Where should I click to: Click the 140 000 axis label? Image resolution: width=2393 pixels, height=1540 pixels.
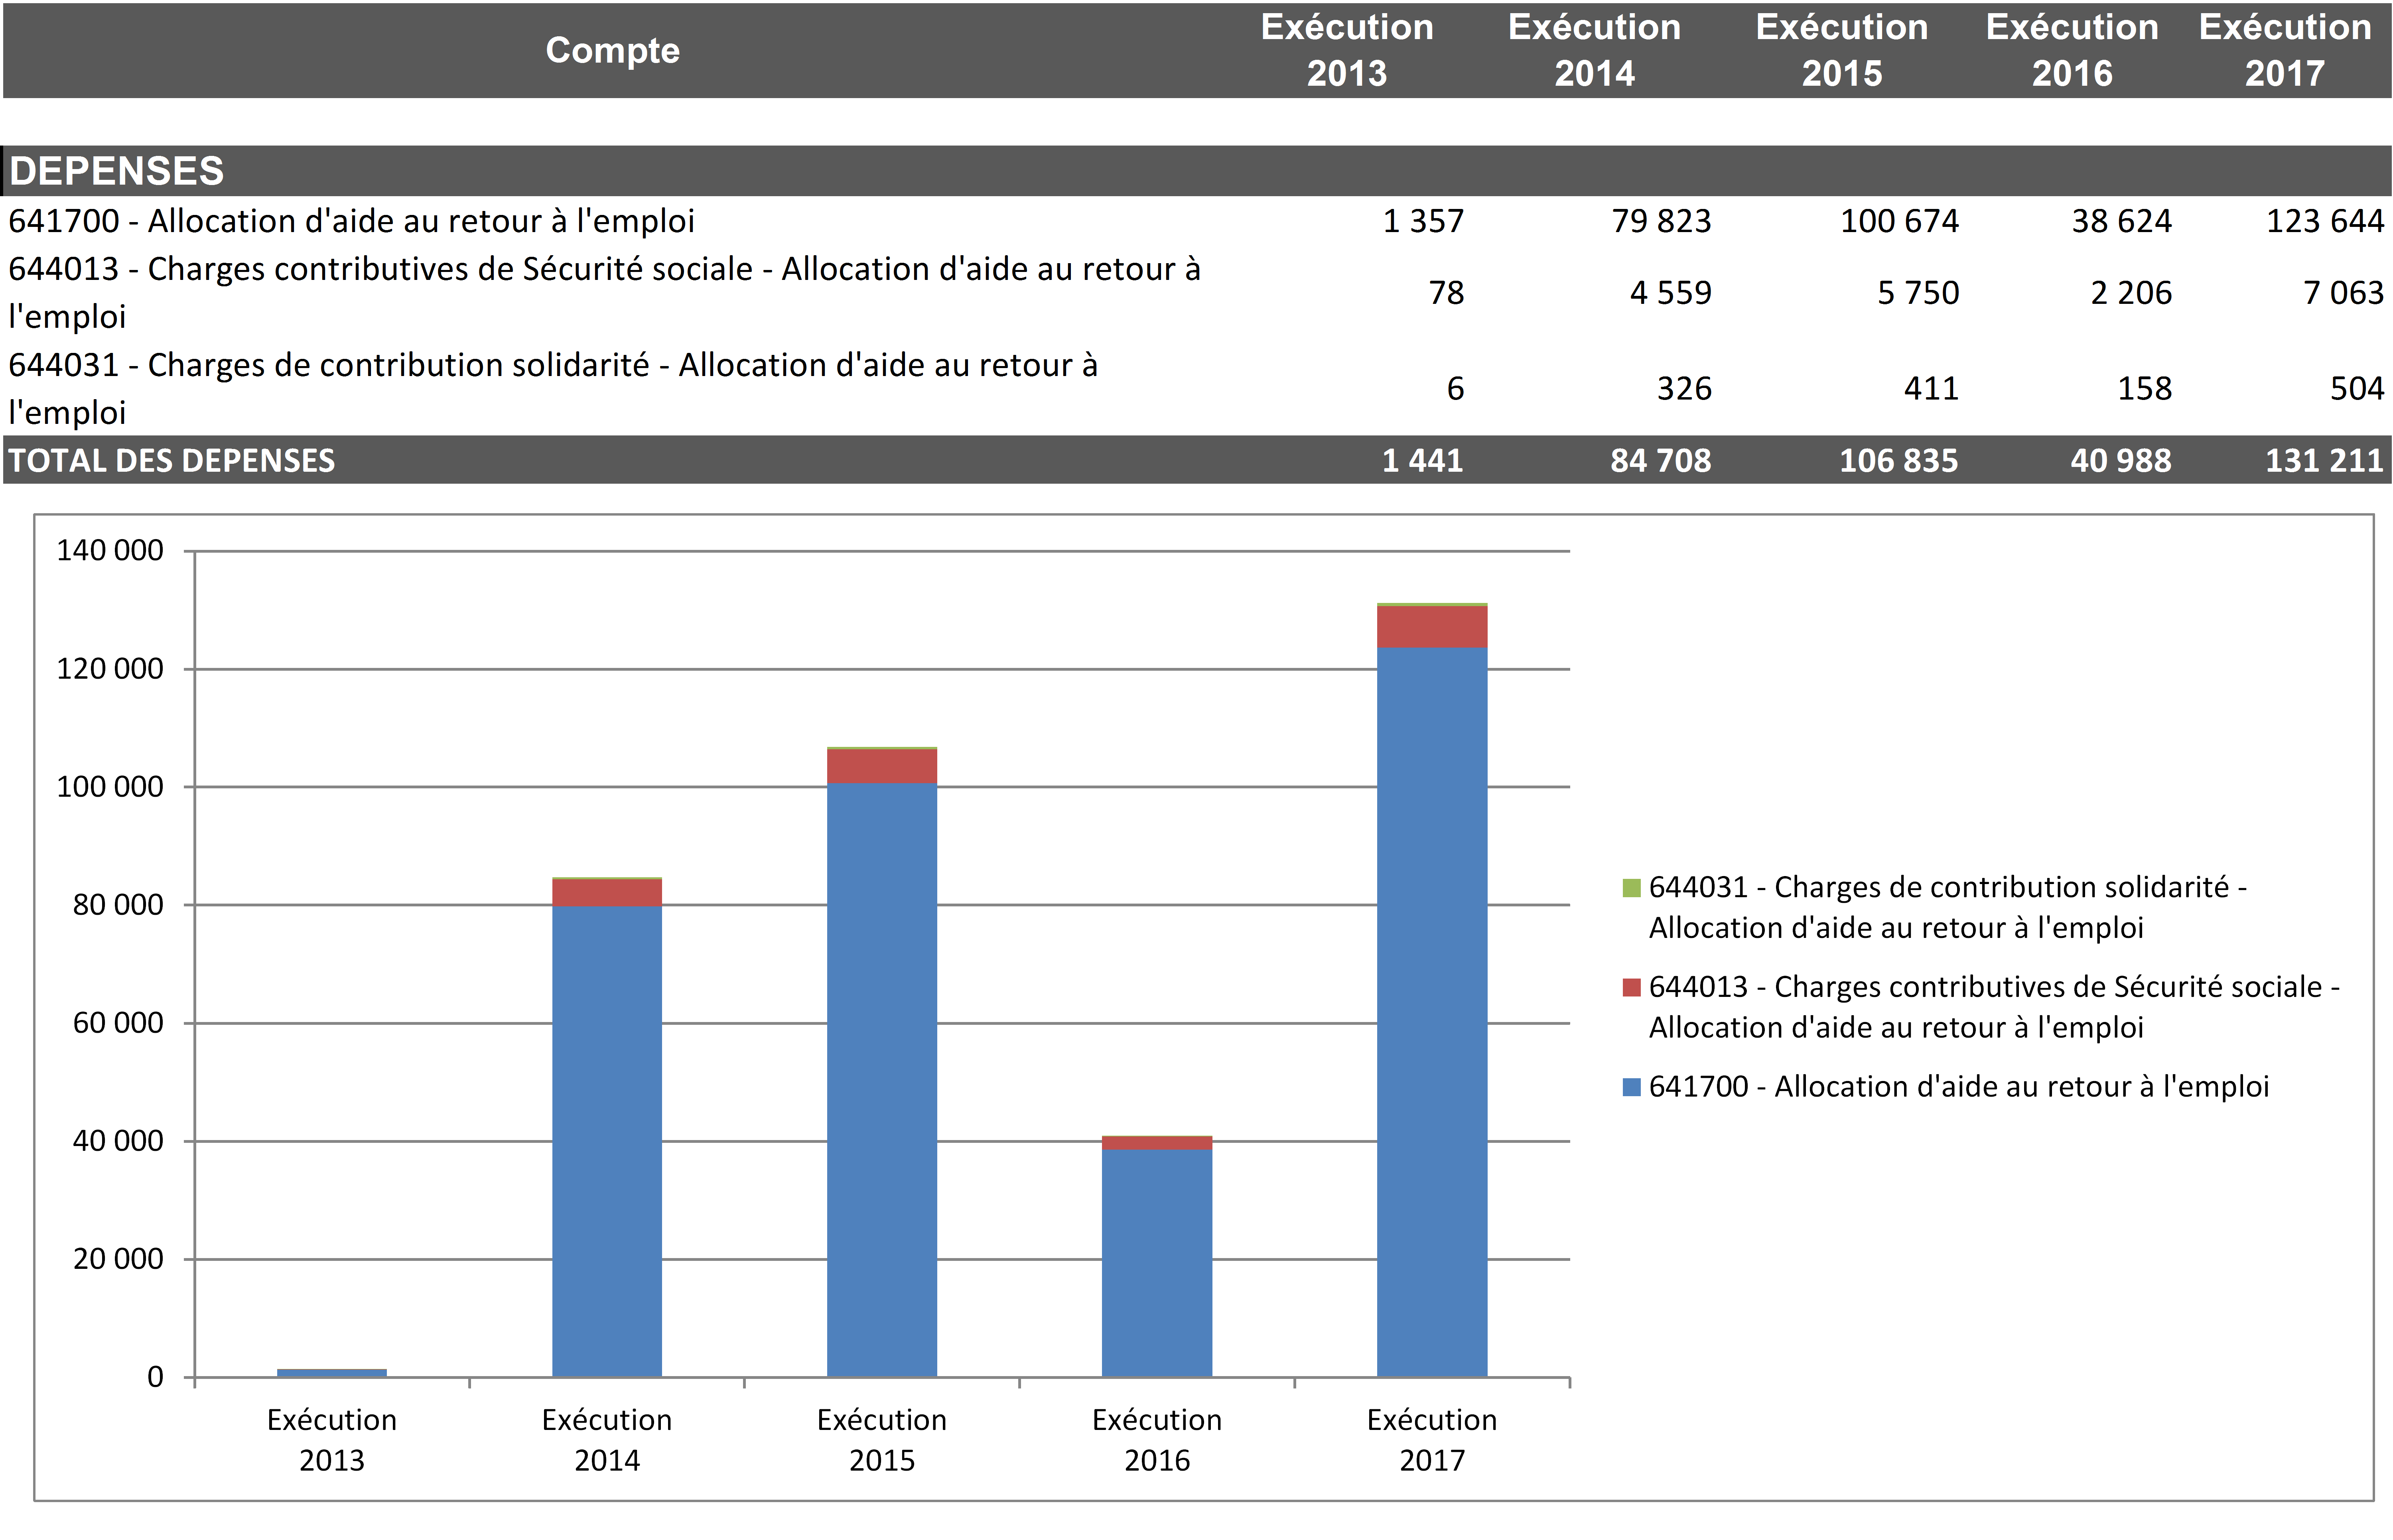(x=110, y=550)
